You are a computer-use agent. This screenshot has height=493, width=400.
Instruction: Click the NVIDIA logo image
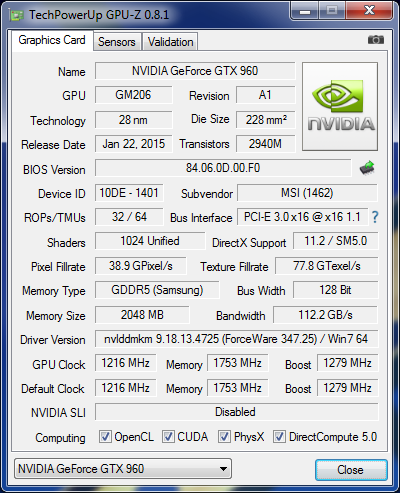click(x=340, y=106)
